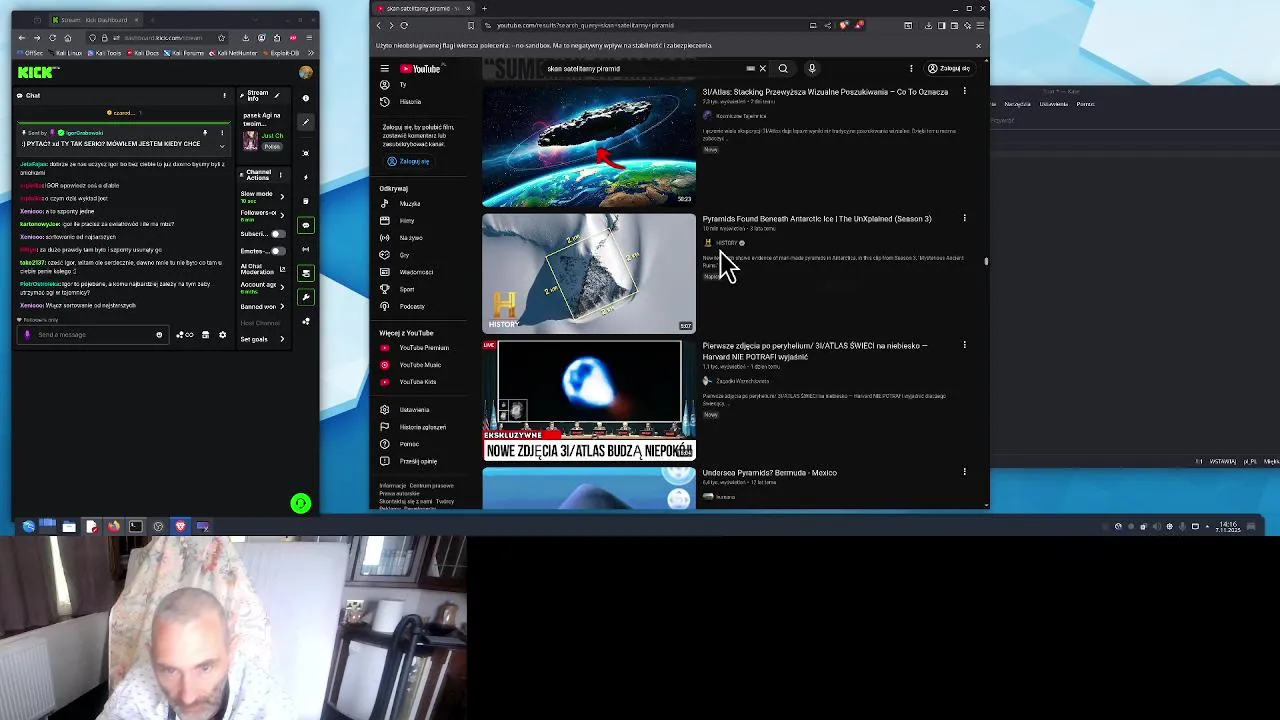Image resolution: width=1280 pixels, height=720 pixels.
Task: Open YouTube settings three-dot menu in header
Action: [x=911, y=69]
